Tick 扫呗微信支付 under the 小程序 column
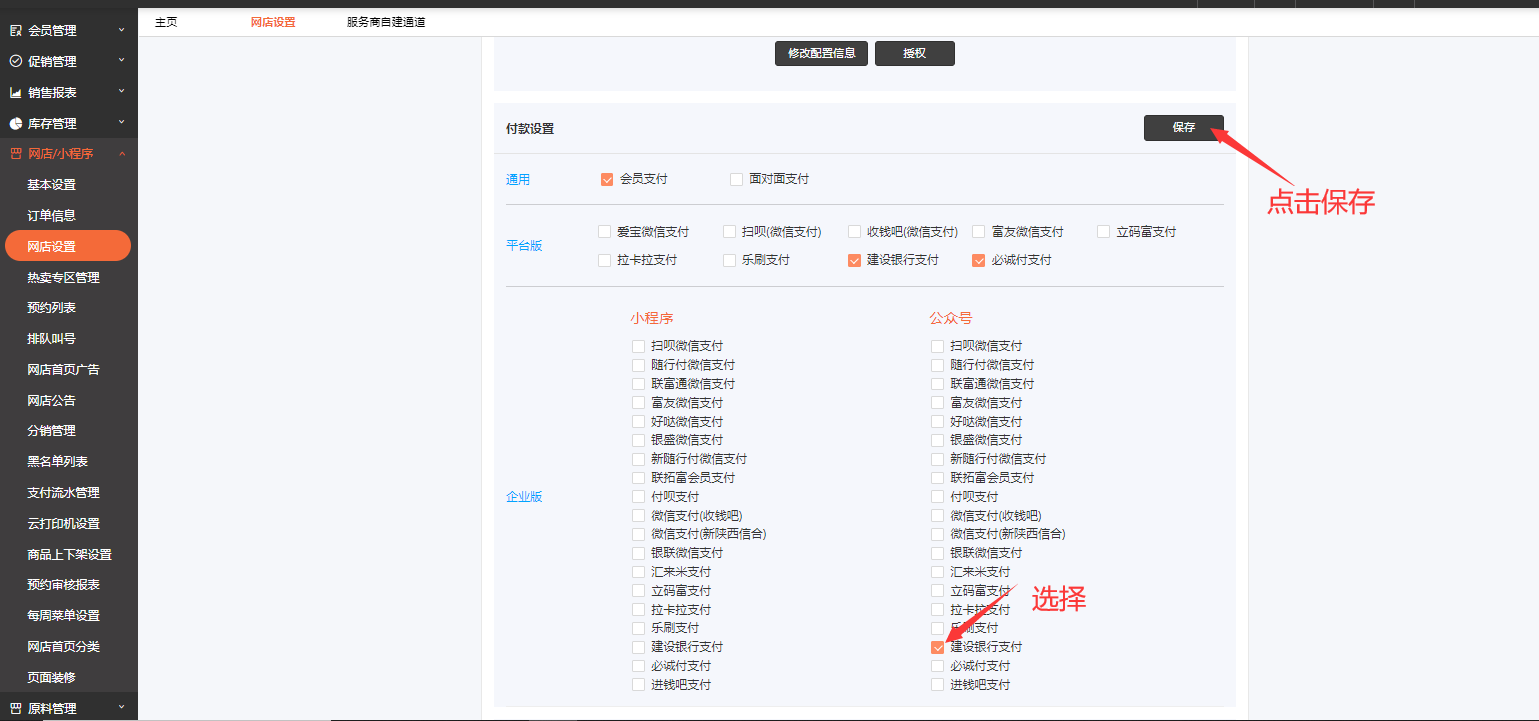 pos(639,346)
